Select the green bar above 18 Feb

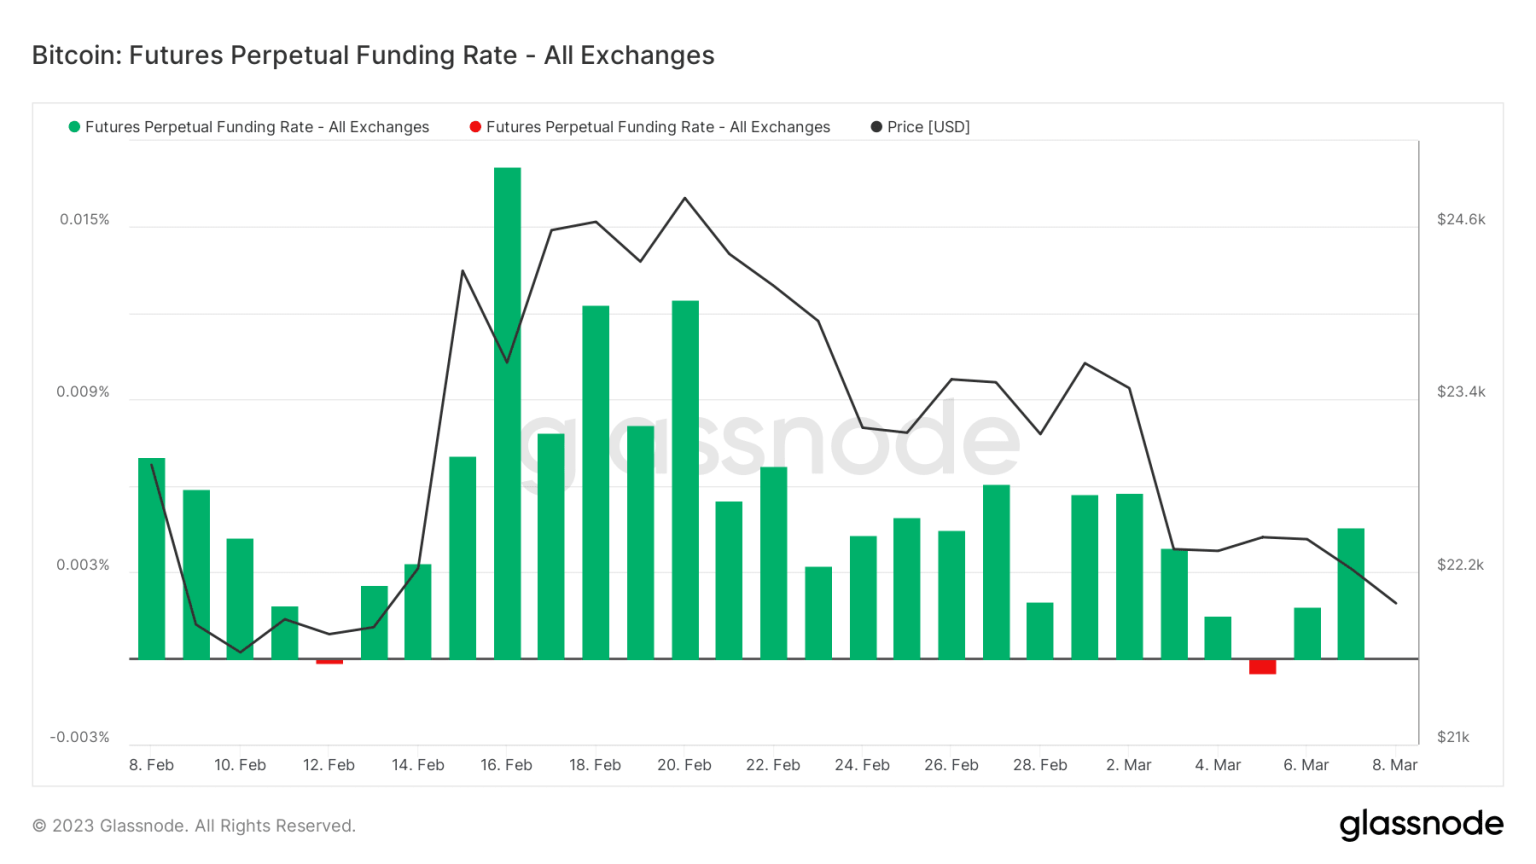click(596, 482)
